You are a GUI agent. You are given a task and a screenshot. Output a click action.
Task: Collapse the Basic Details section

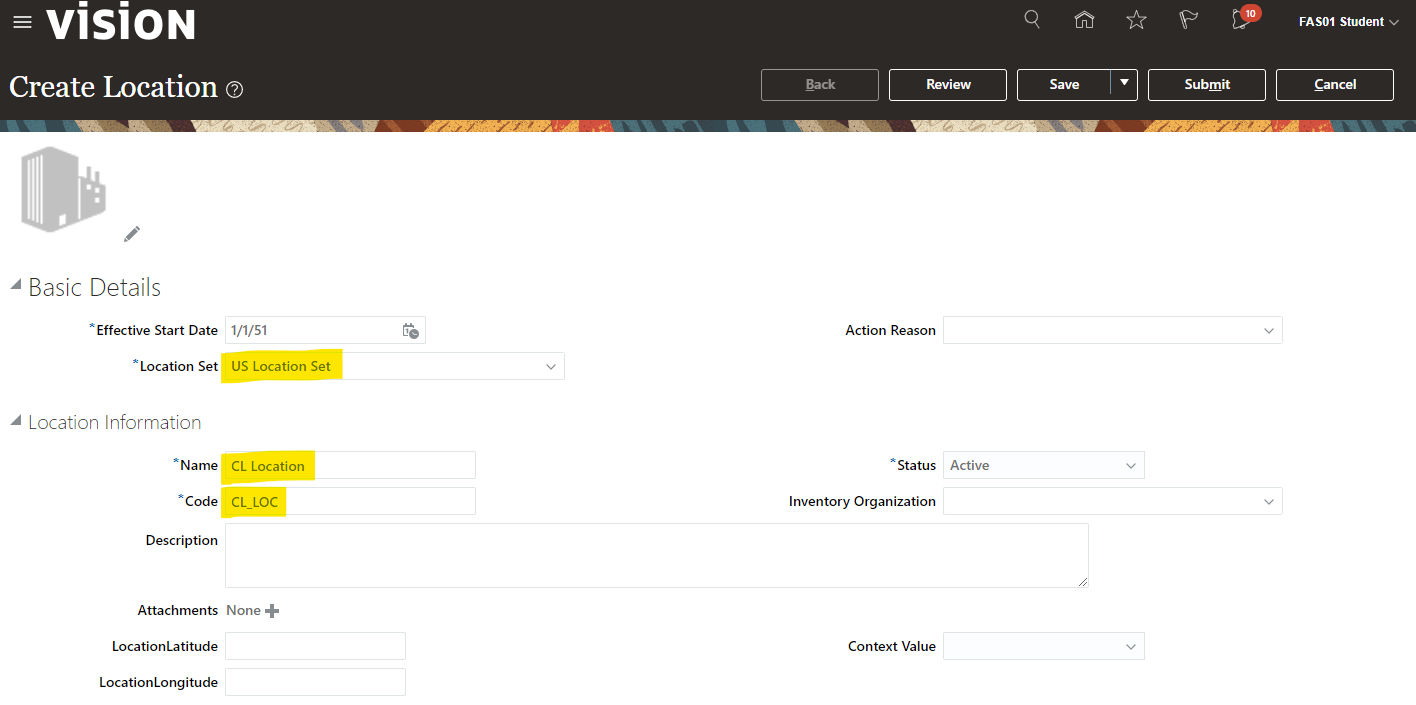click(15, 286)
